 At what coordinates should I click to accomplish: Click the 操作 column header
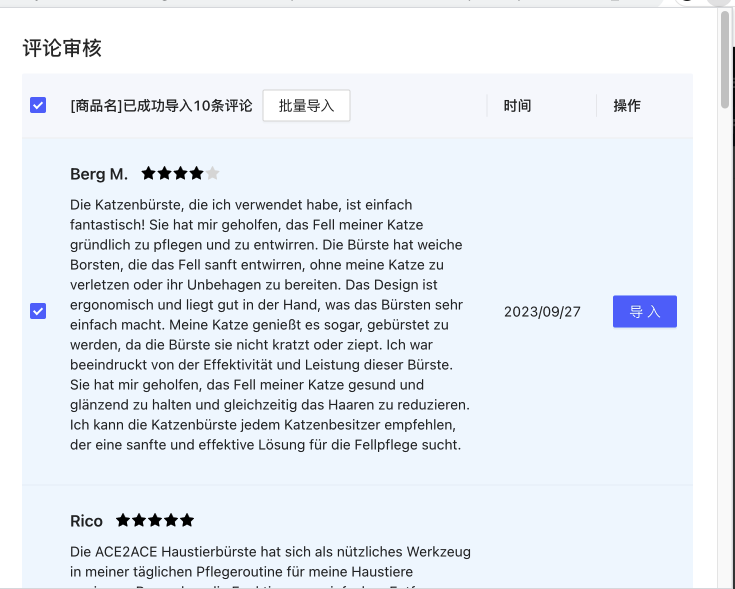click(627, 106)
